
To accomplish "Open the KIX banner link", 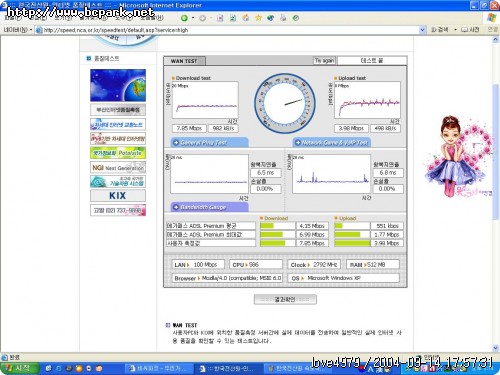I will (x=118, y=195).
